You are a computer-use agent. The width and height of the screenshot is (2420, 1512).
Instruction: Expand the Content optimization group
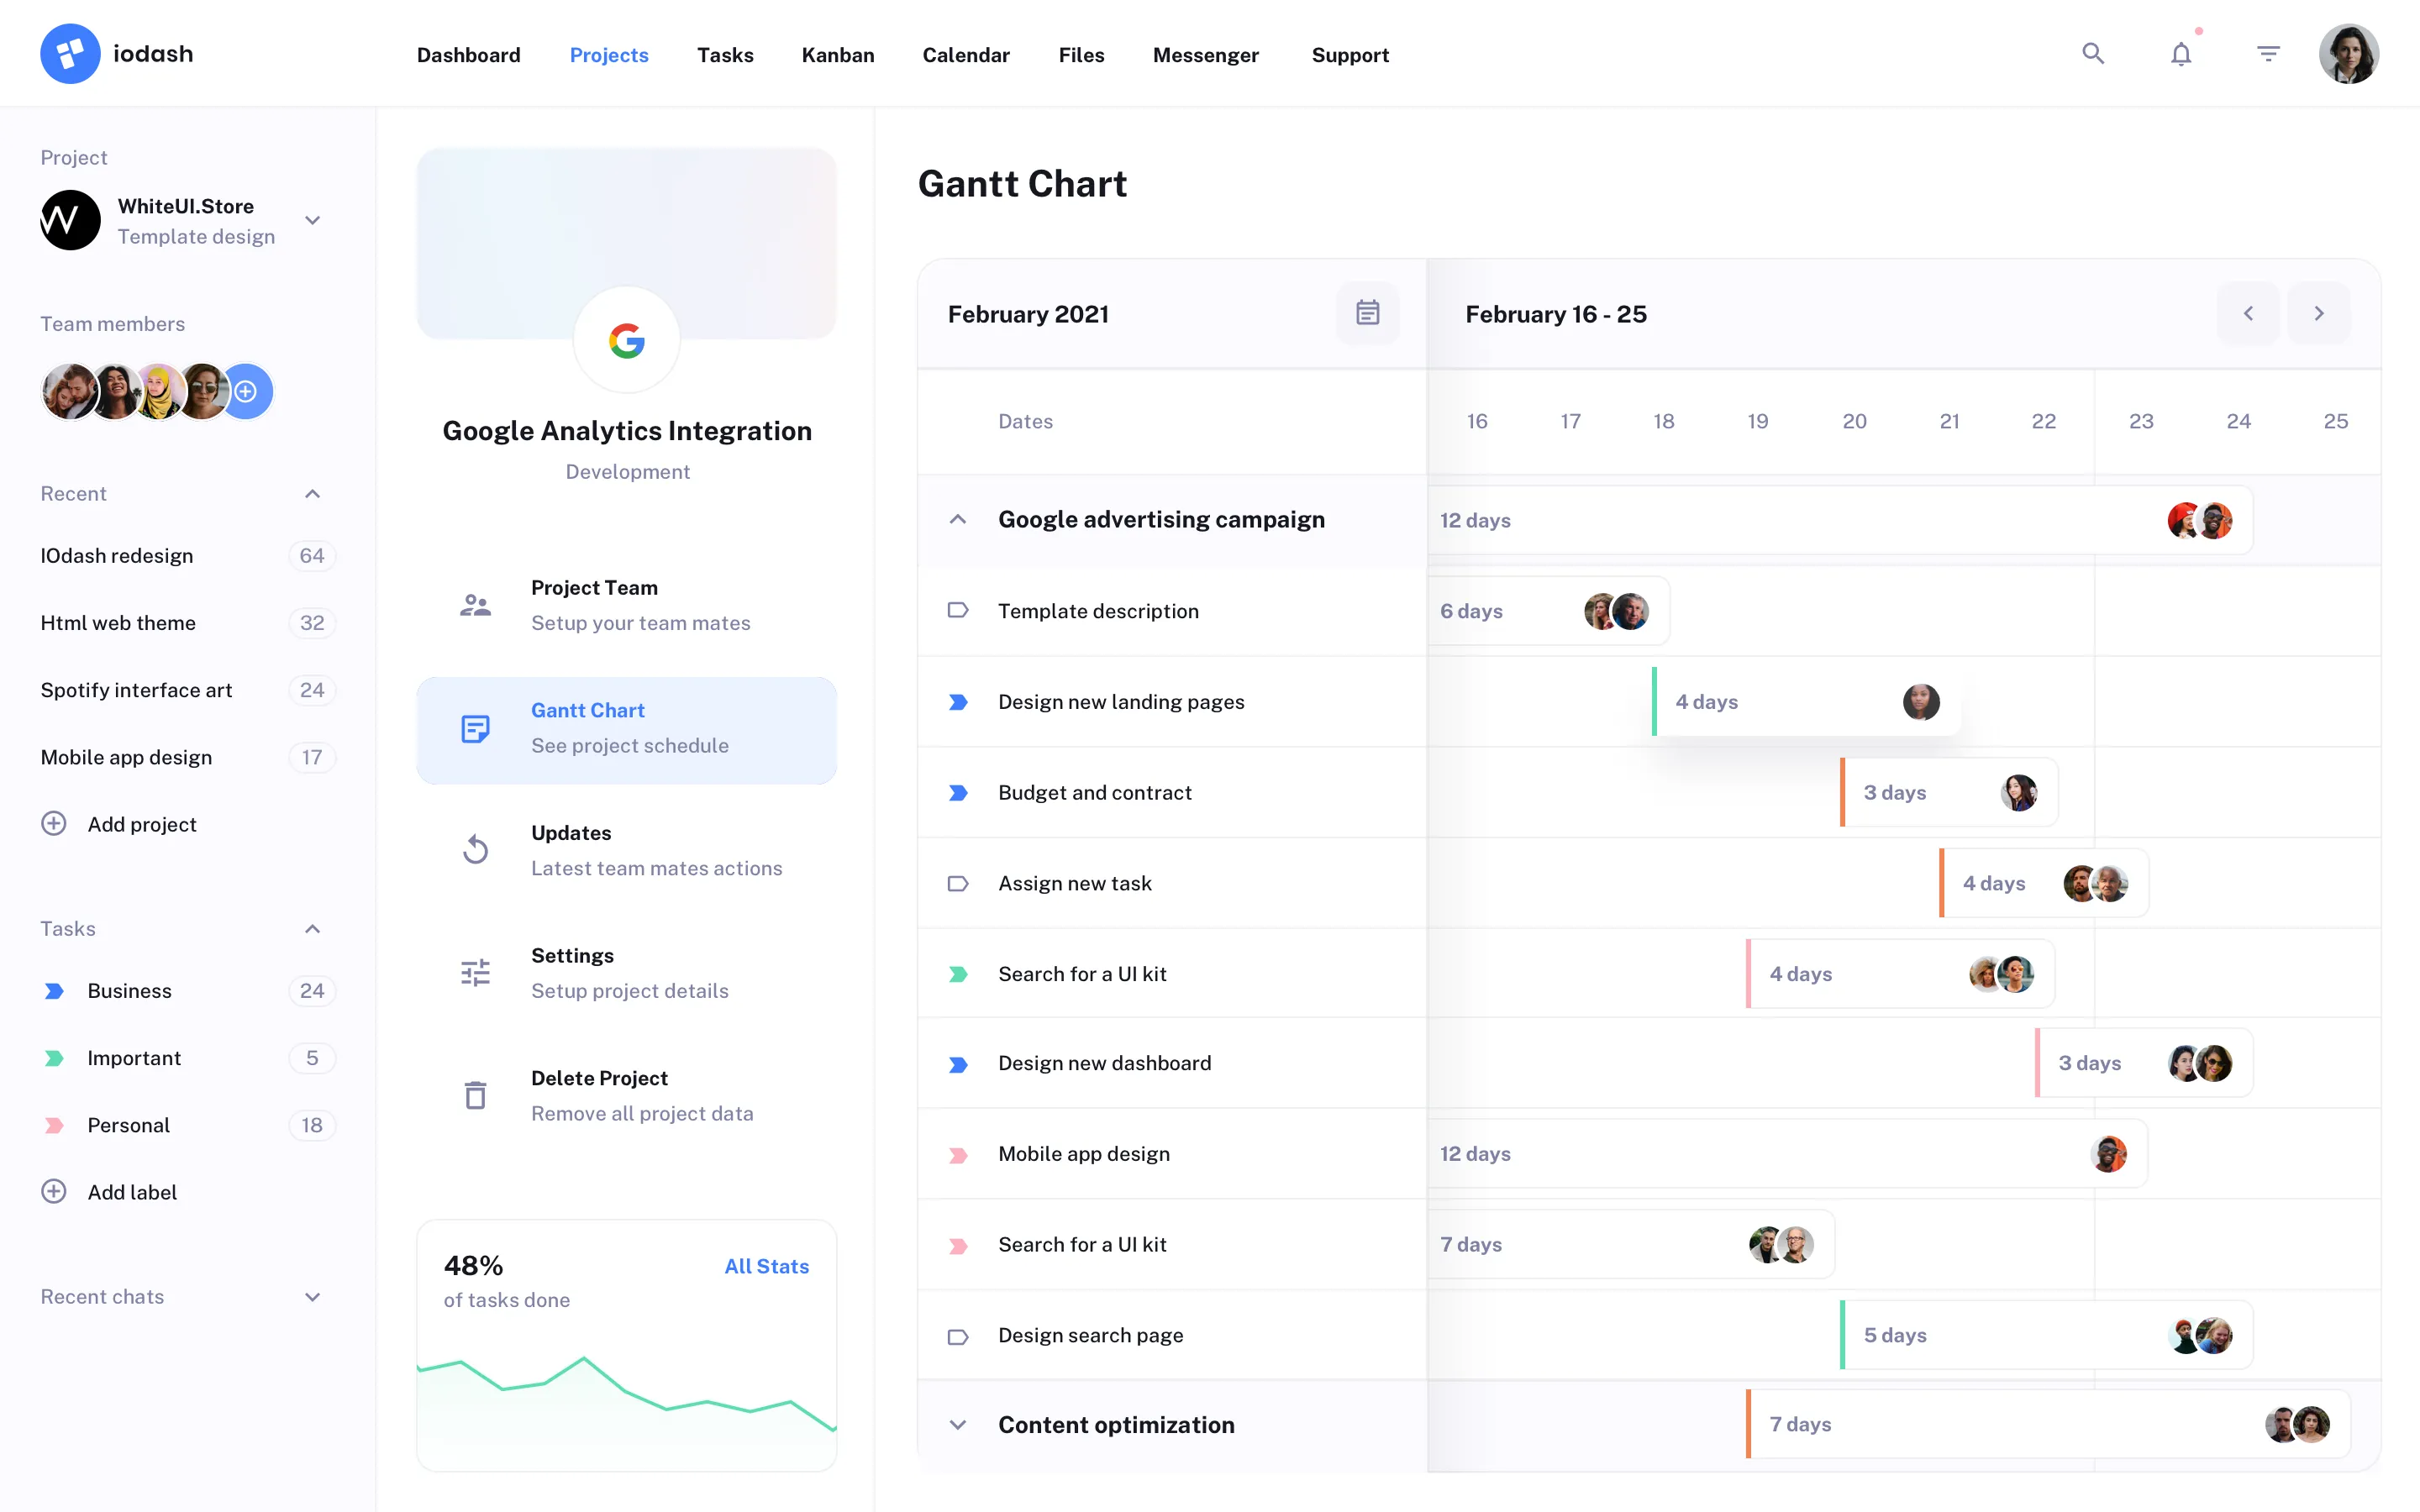click(x=957, y=1425)
